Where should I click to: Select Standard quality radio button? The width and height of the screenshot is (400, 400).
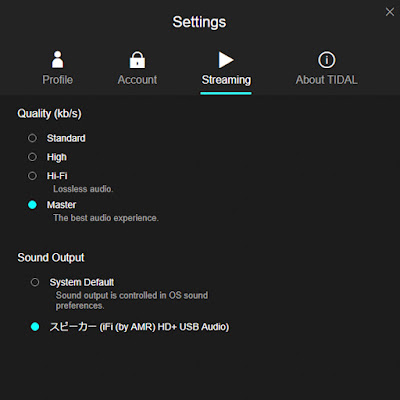[32, 138]
